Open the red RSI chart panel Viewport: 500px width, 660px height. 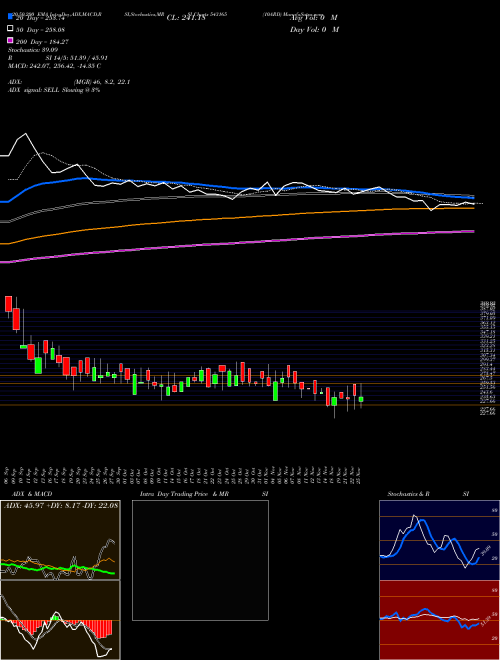[x=439, y=620]
